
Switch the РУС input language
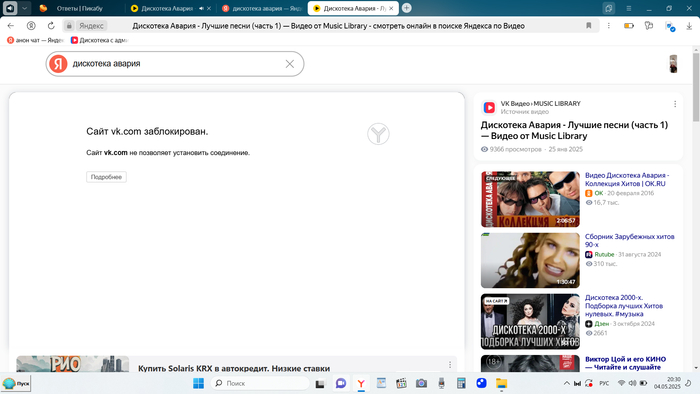(604, 383)
